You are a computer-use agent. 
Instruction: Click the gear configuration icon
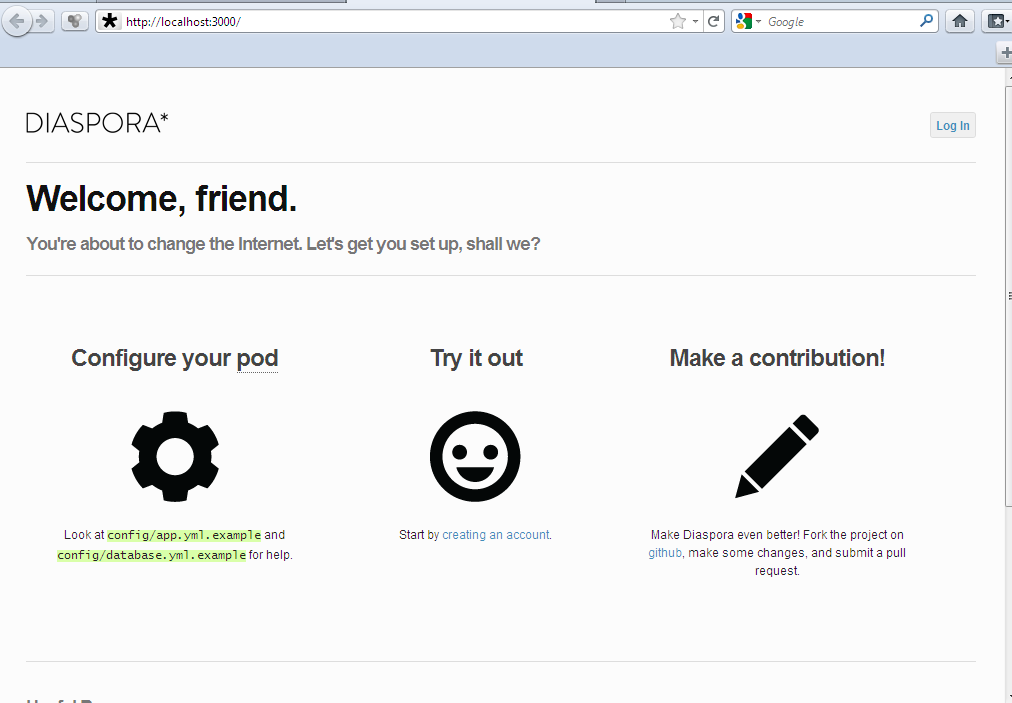click(175, 456)
